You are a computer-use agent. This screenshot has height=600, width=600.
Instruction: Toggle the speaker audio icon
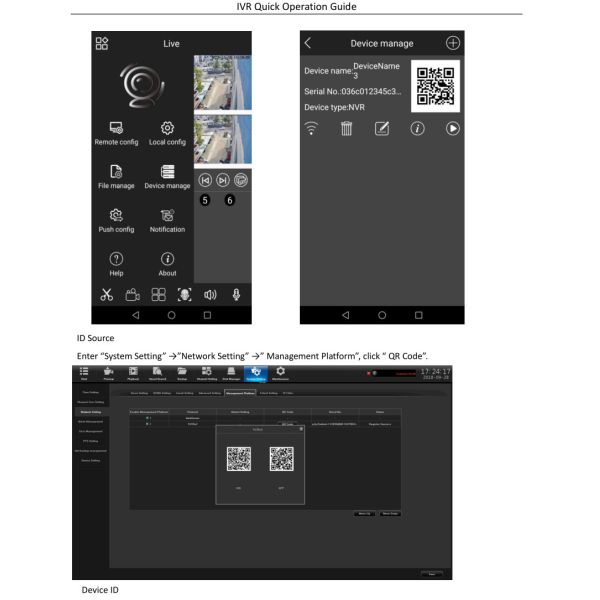pyautogui.click(x=212, y=295)
